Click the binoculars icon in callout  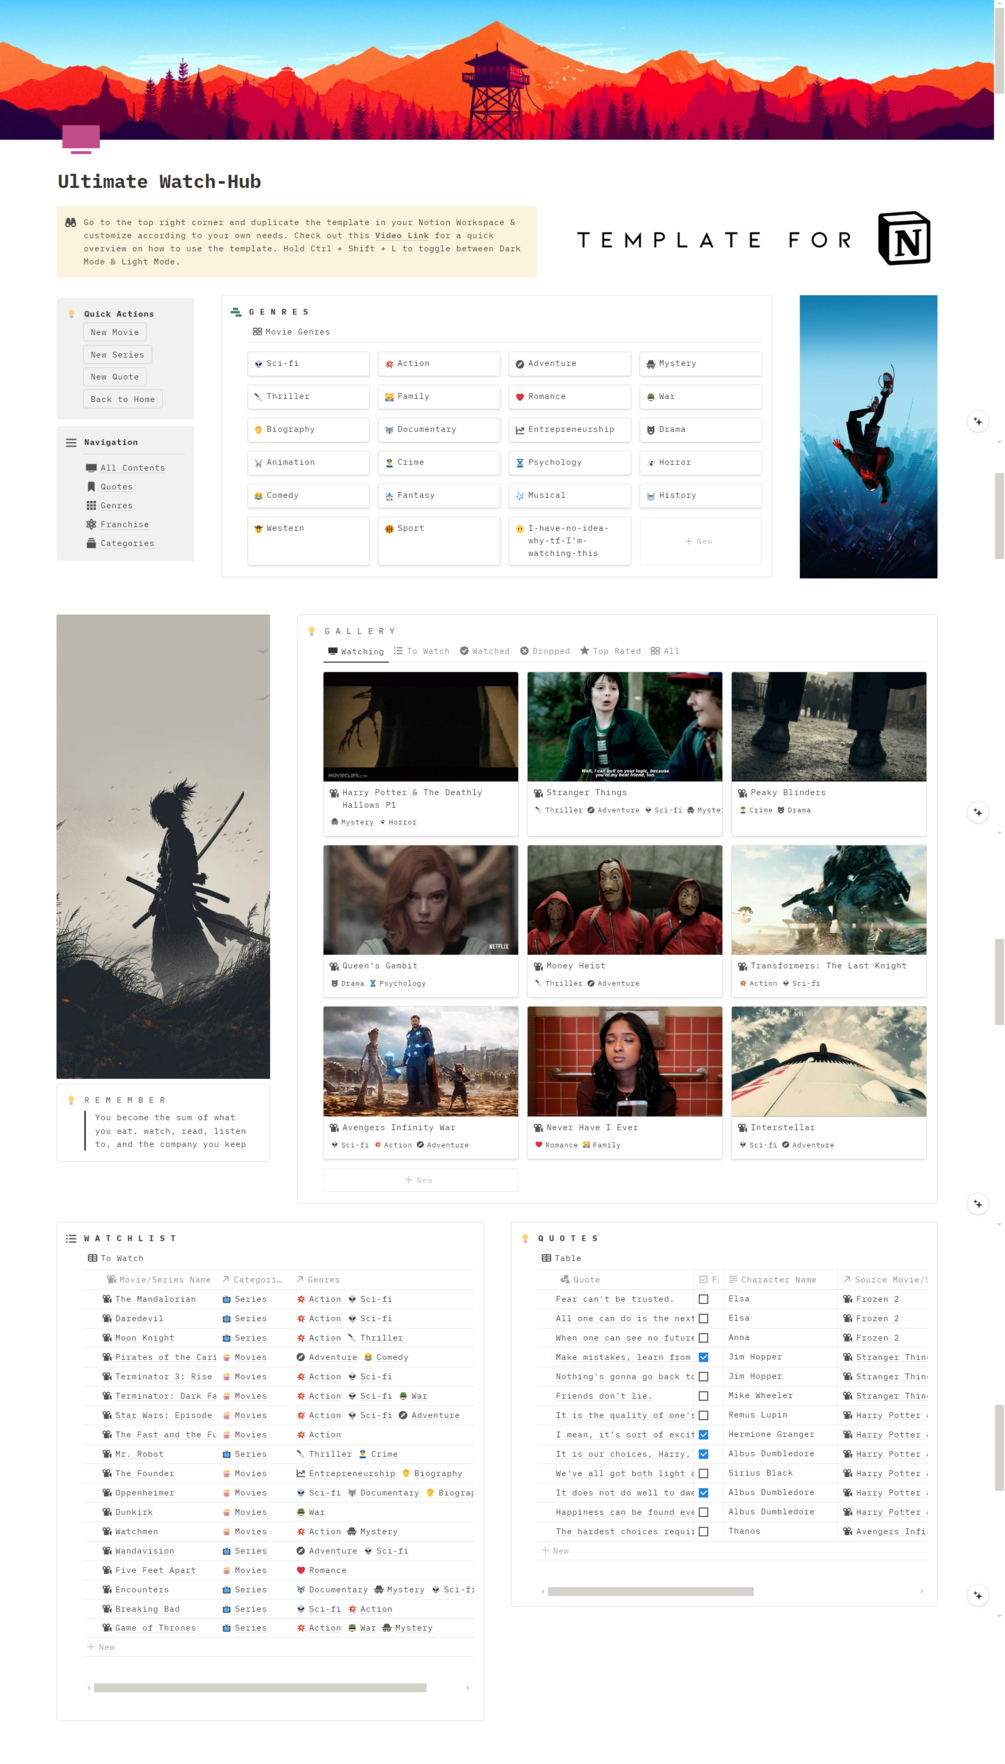coord(71,223)
